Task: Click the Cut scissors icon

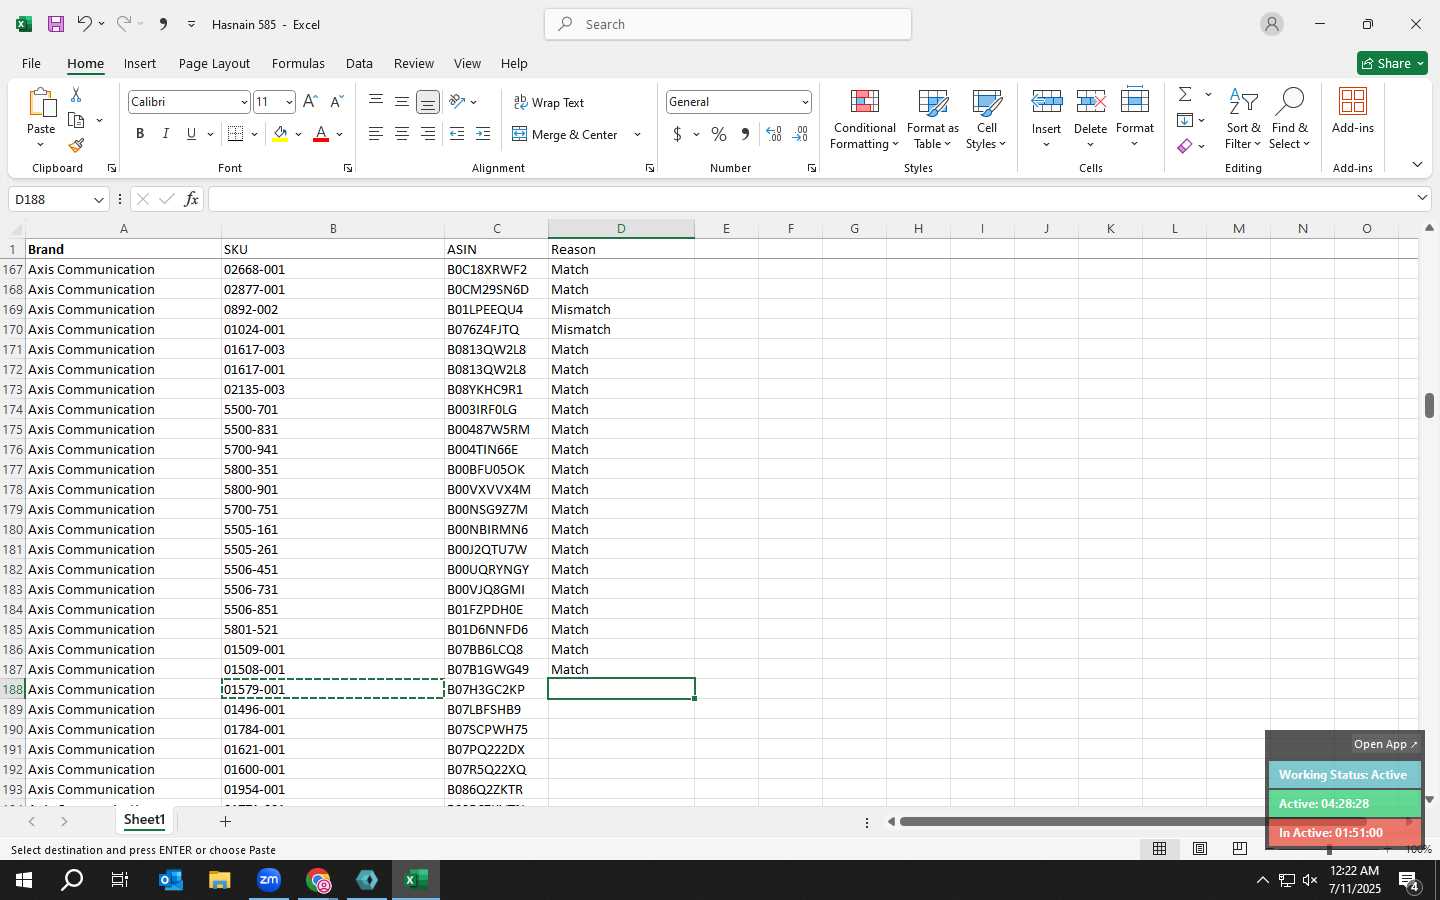Action: click(76, 94)
